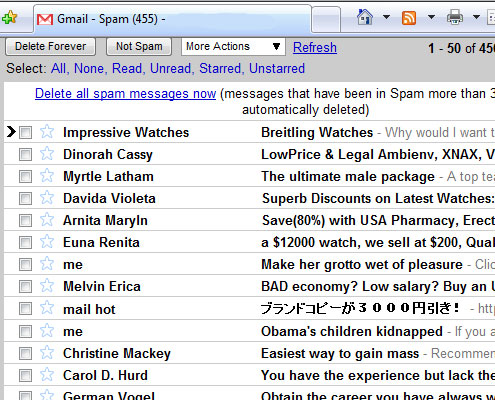Viewport: 495px width, 400px height.
Task: Star the mail hot message
Action: click(x=47, y=307)
